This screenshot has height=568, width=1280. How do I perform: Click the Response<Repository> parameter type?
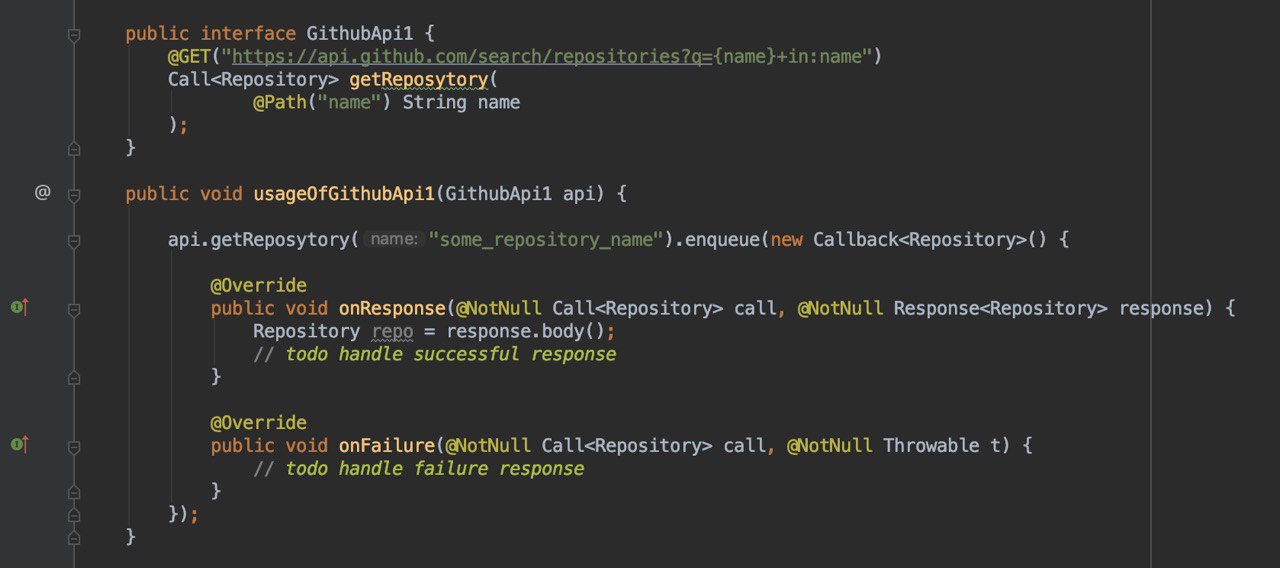coord(1000,308)
